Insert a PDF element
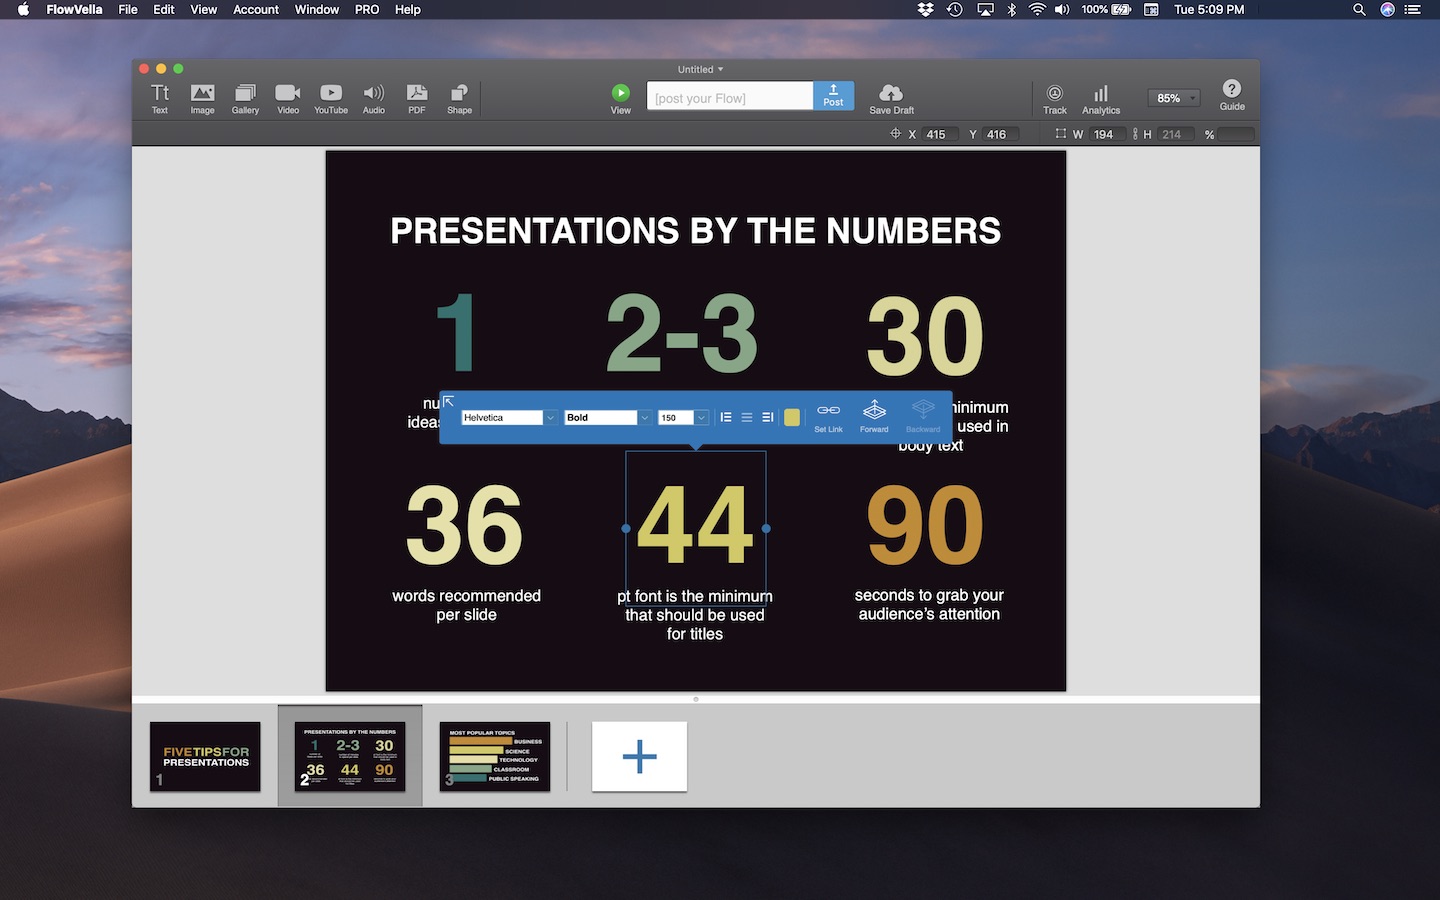The width and height of the screenshot is (1440, 900). coord(417,98)
